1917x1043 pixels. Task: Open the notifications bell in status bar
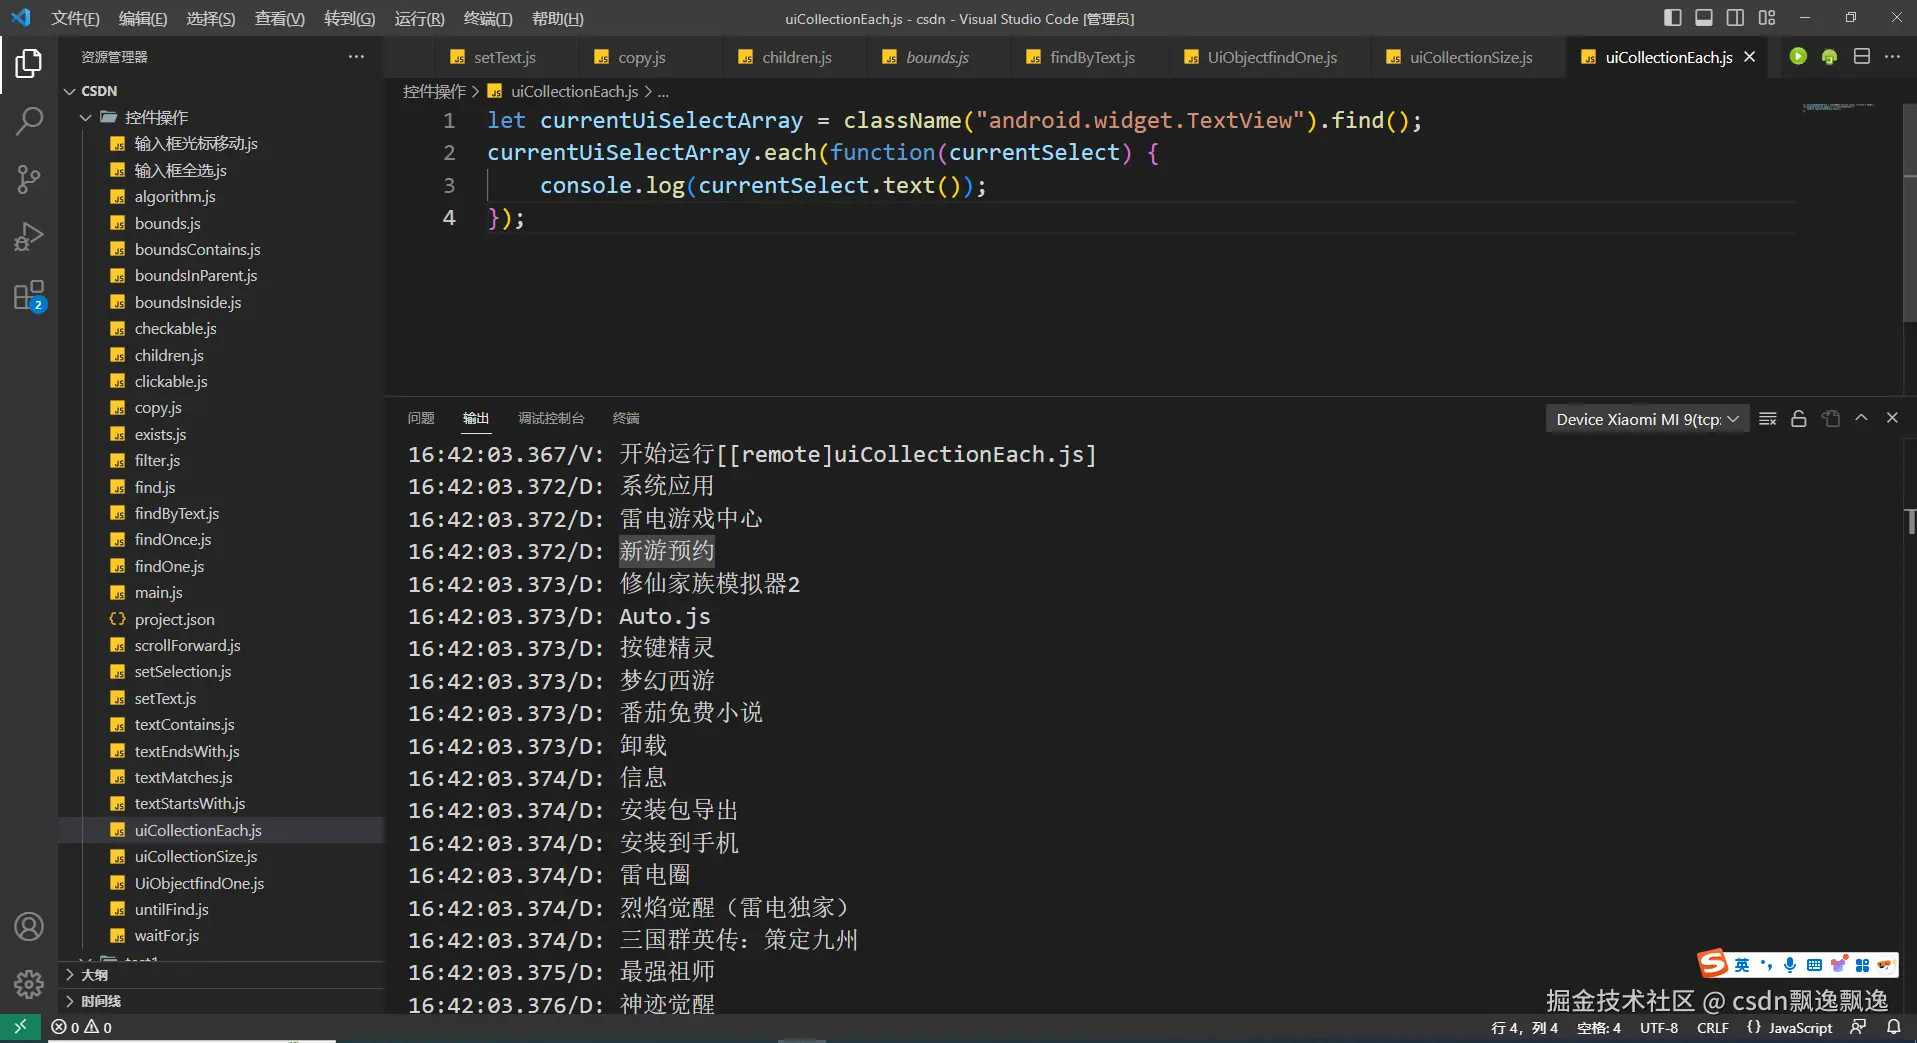1893,1027
